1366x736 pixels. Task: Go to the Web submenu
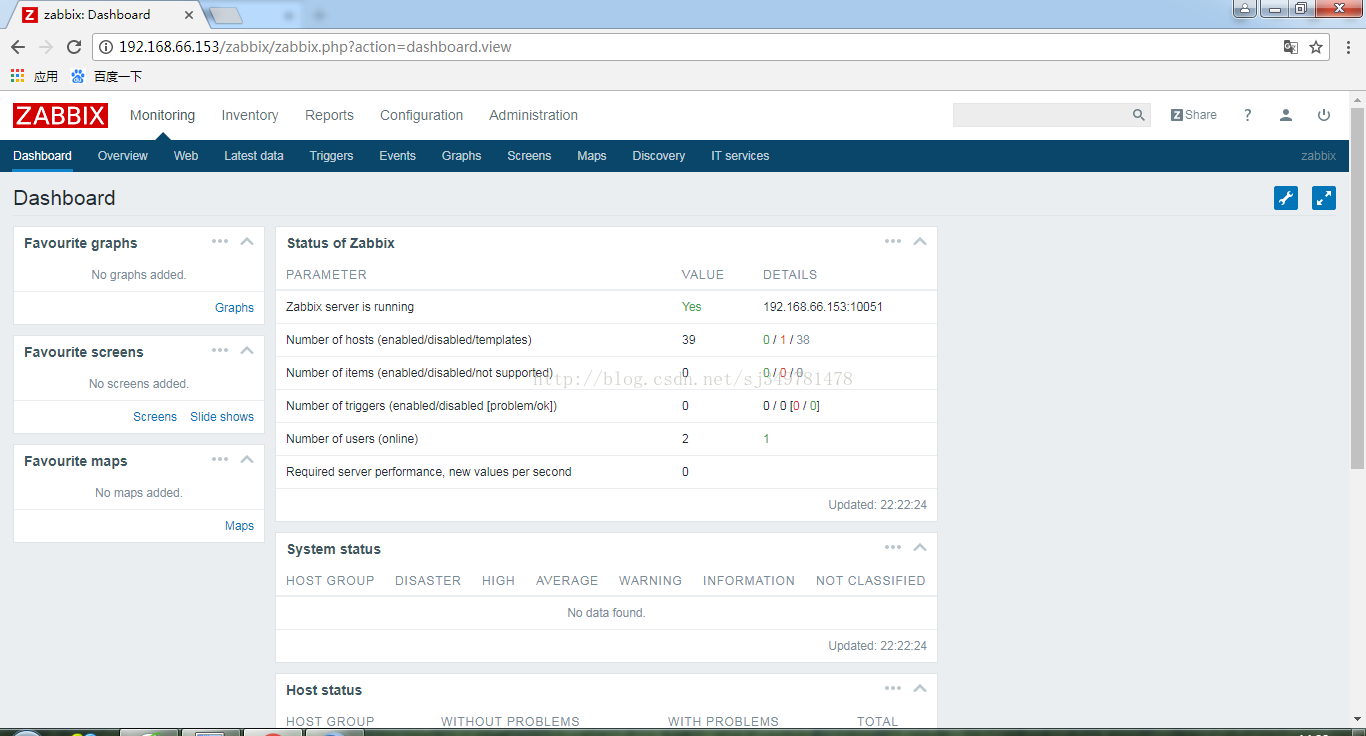tap(186, 156)
